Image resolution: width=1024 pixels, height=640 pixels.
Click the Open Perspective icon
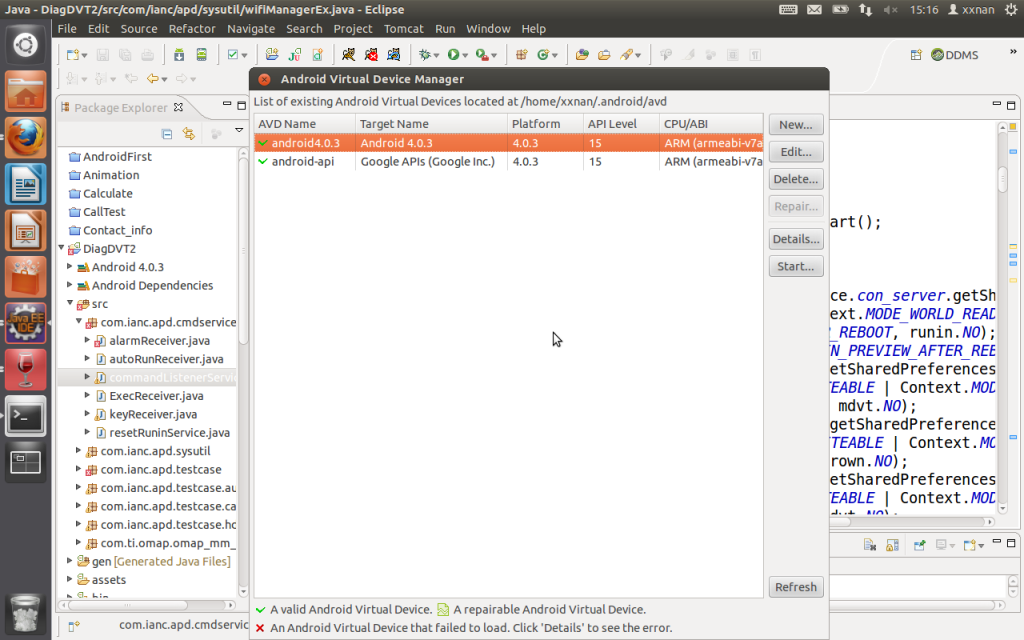point(916,55)
